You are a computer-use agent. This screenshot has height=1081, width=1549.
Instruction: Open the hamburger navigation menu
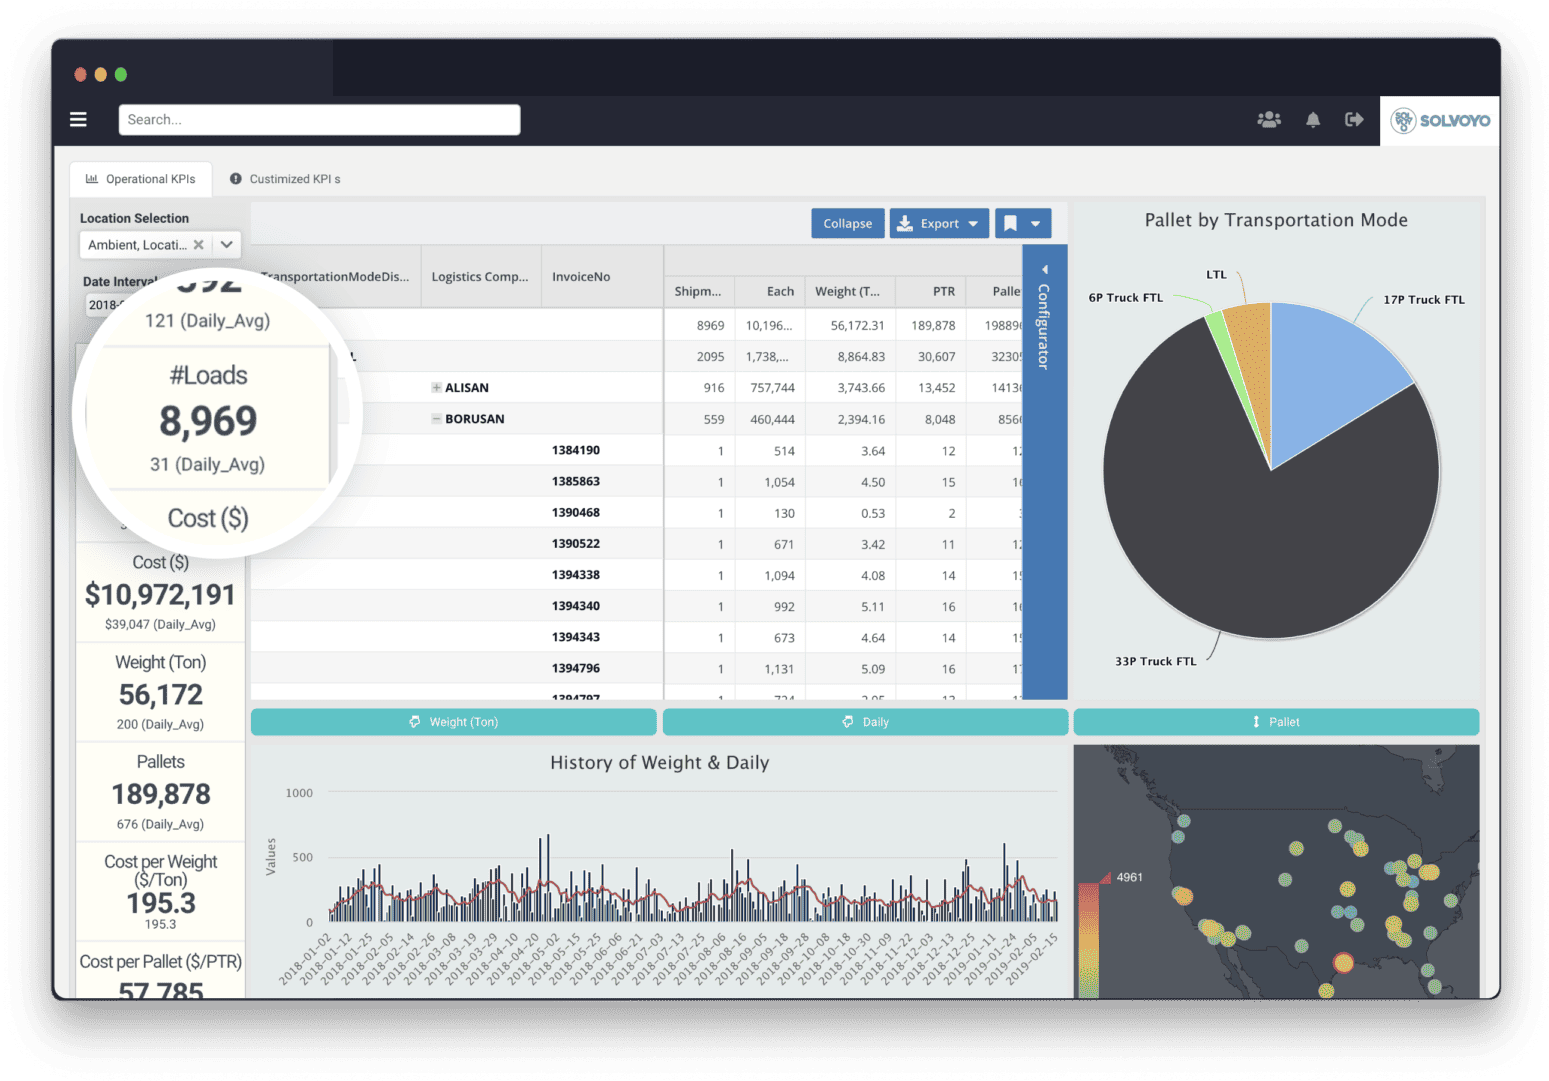(78, 119)
